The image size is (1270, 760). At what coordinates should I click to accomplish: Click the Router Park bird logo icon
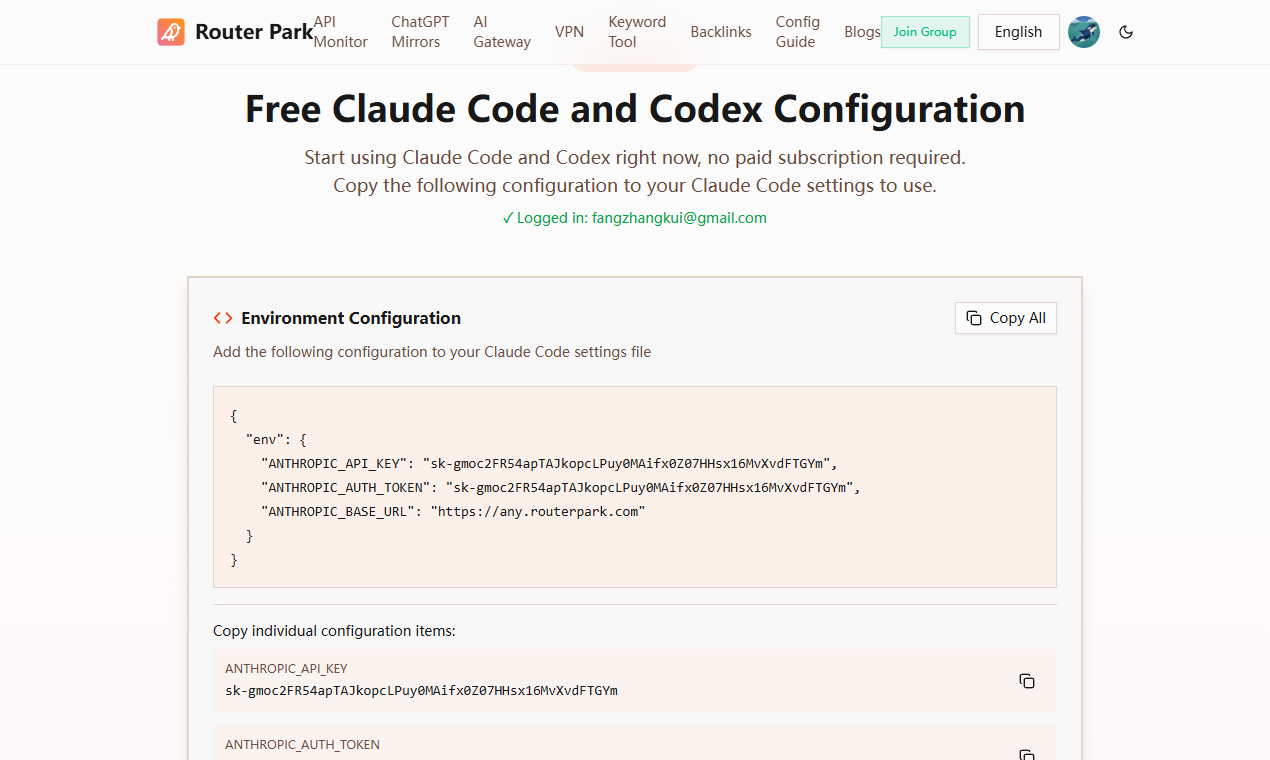point(171,32)
